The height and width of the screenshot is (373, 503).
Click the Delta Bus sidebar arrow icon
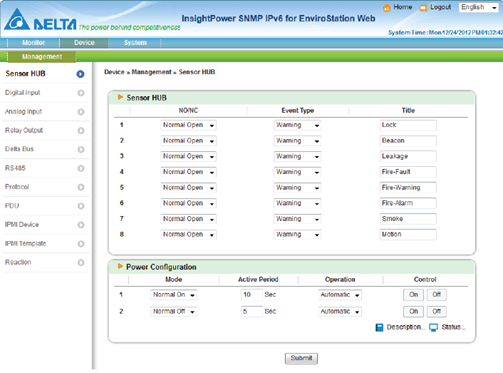click(81, 150)
